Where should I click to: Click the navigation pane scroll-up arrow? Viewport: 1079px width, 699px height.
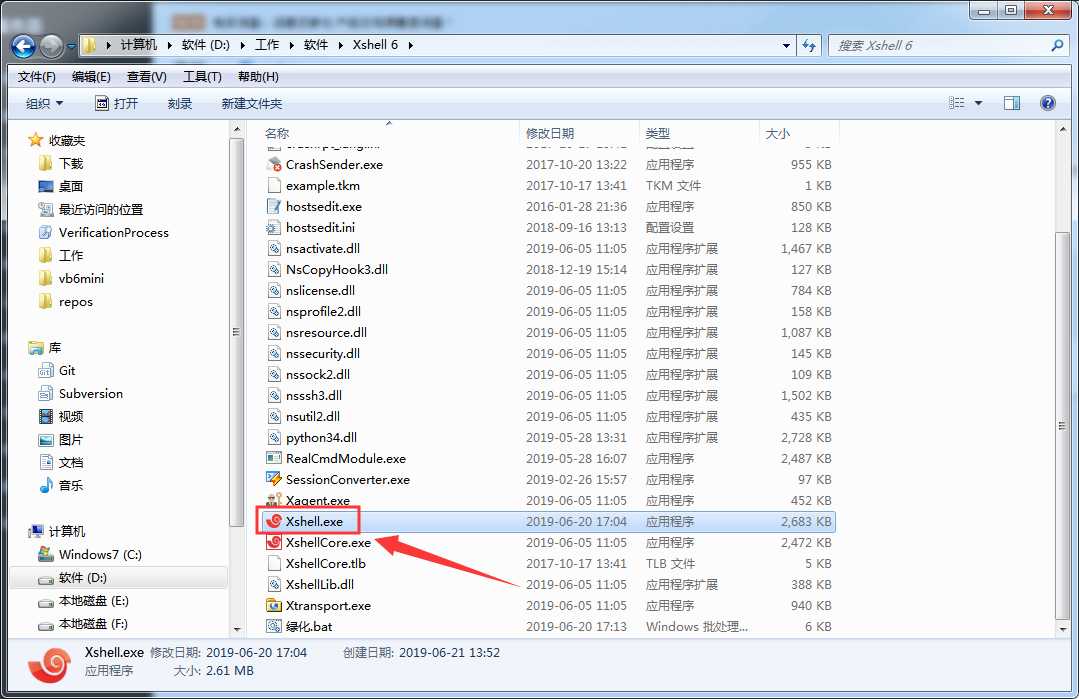(237, 129)
